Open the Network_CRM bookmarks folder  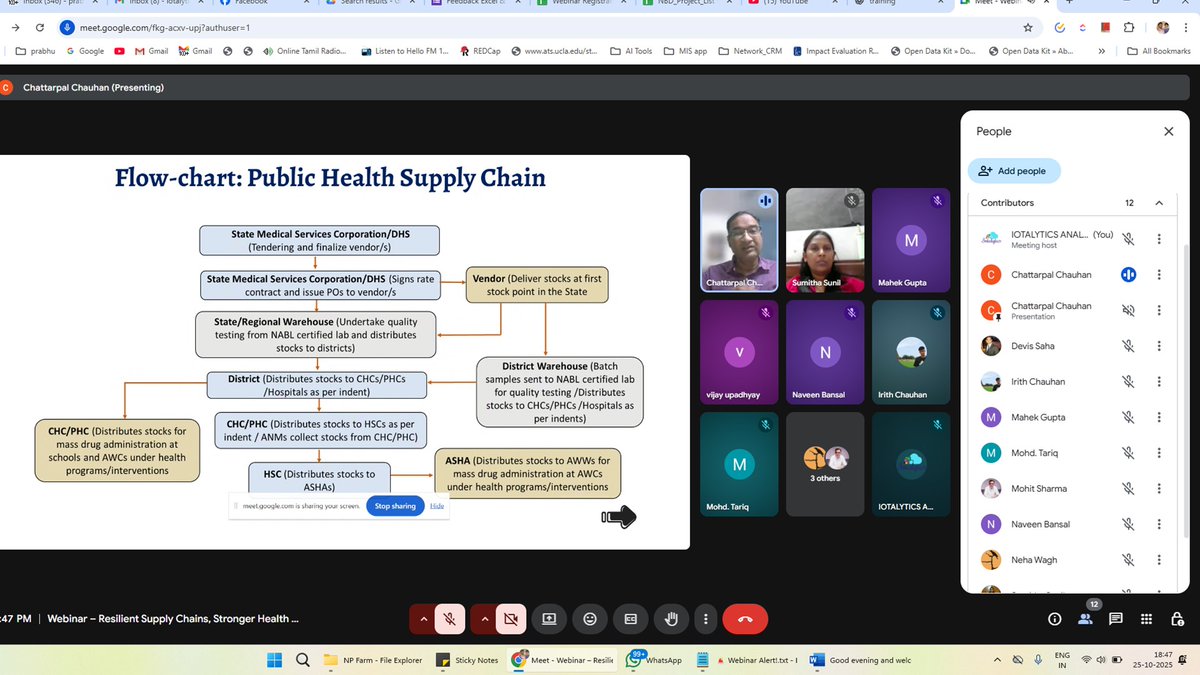(749, 51)
